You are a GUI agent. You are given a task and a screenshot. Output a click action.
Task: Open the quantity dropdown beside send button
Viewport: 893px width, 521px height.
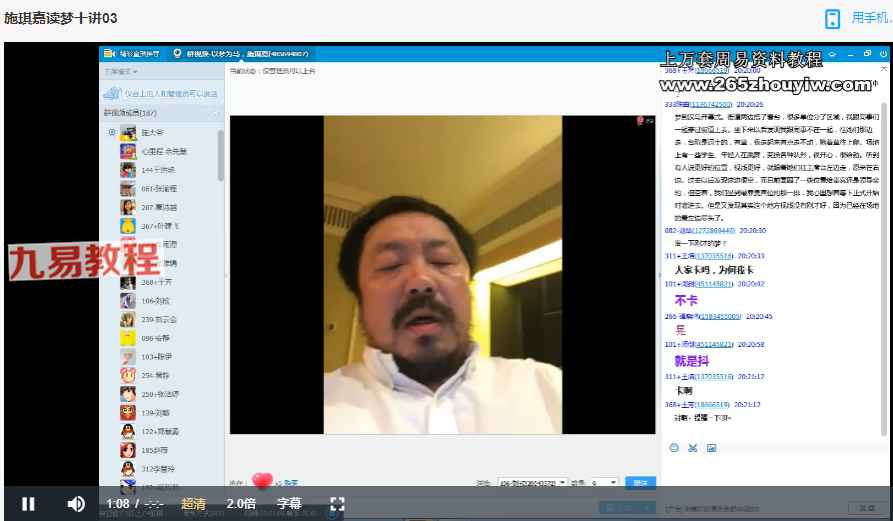tap(603, 483)
